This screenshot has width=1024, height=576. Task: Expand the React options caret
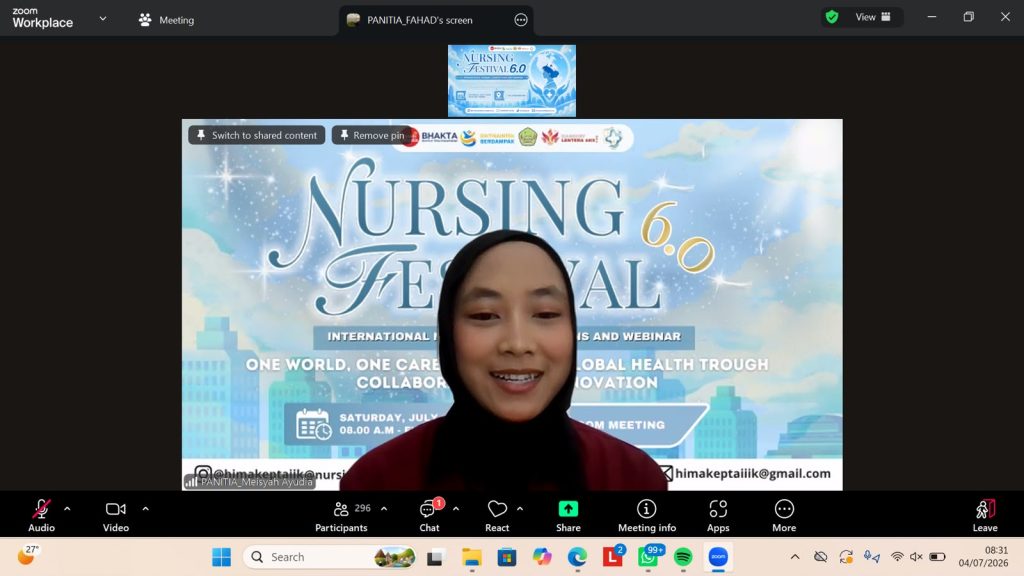click(520, 509)
